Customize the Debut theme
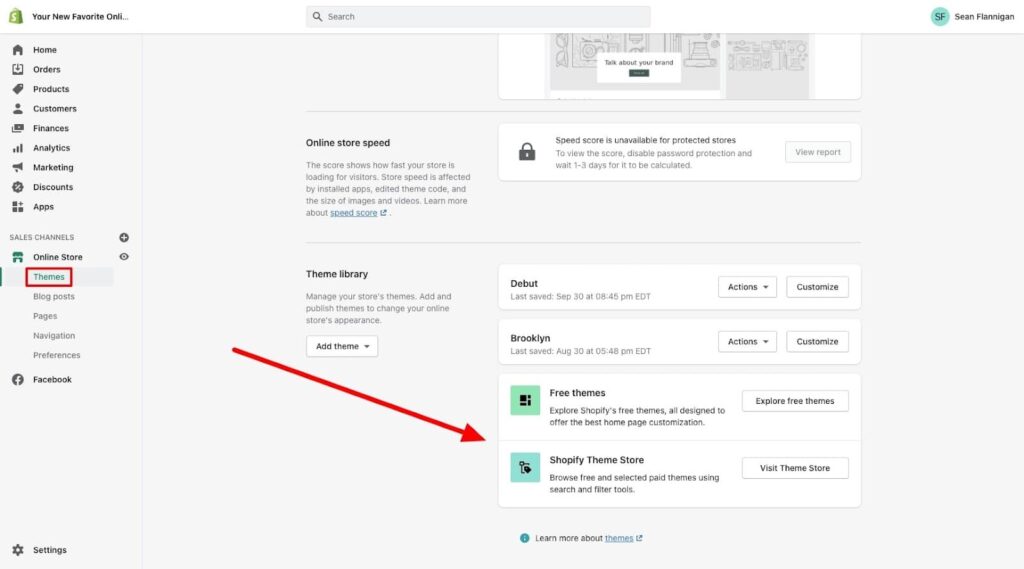This screenshot has width=1024, height=569. point(817,287)
